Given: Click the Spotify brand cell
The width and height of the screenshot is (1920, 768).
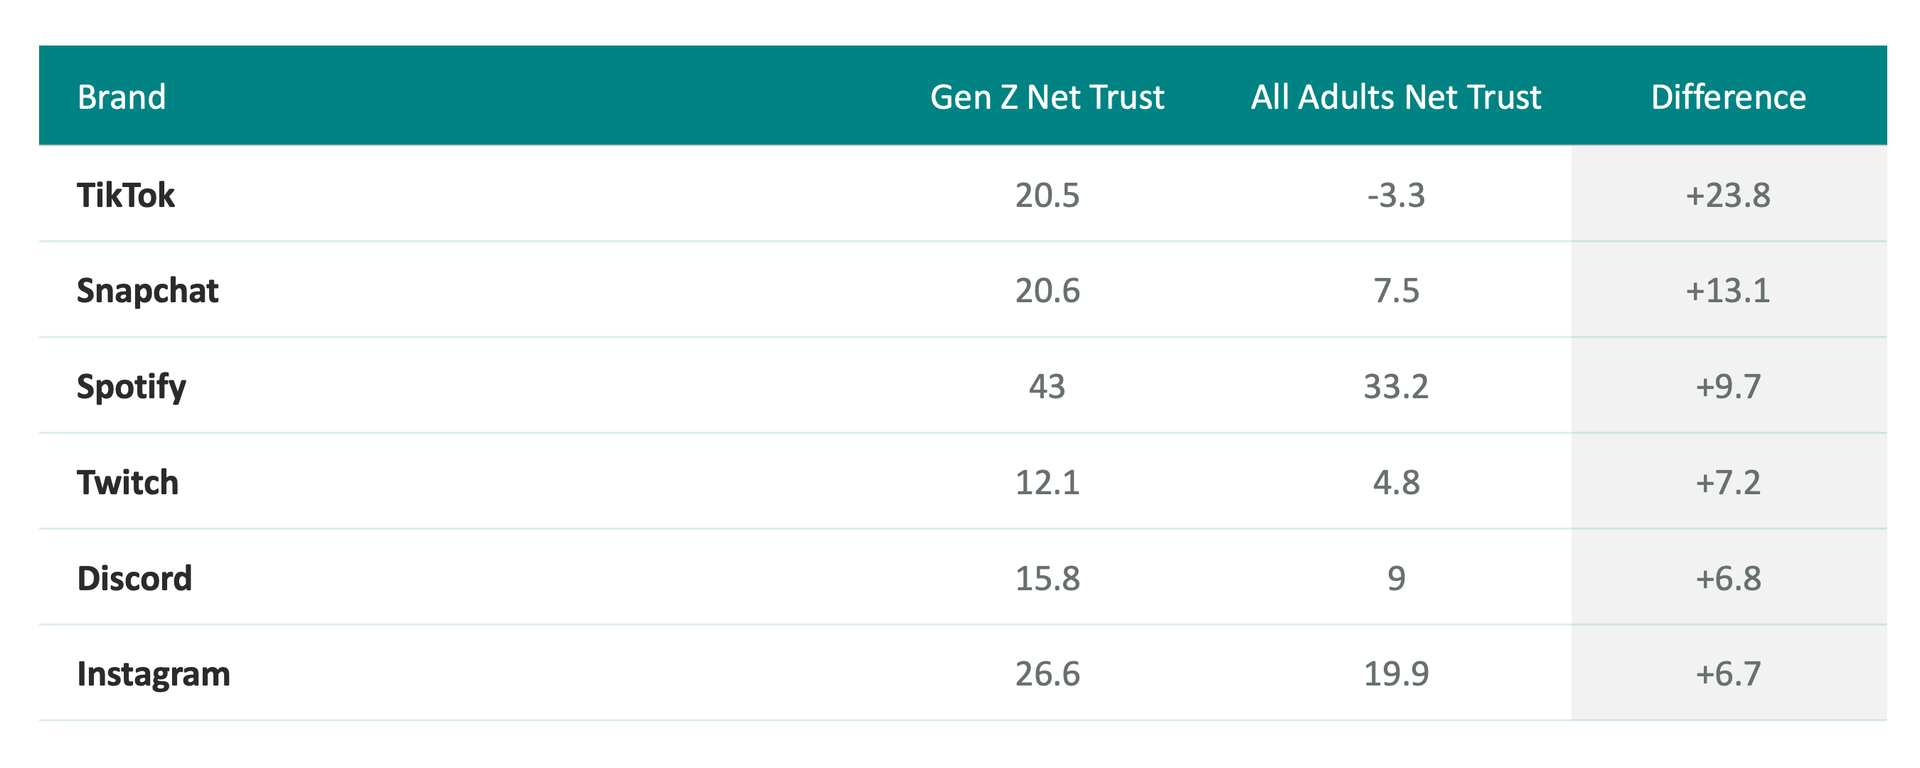Looking at the screenshot, I should (132, 387).
